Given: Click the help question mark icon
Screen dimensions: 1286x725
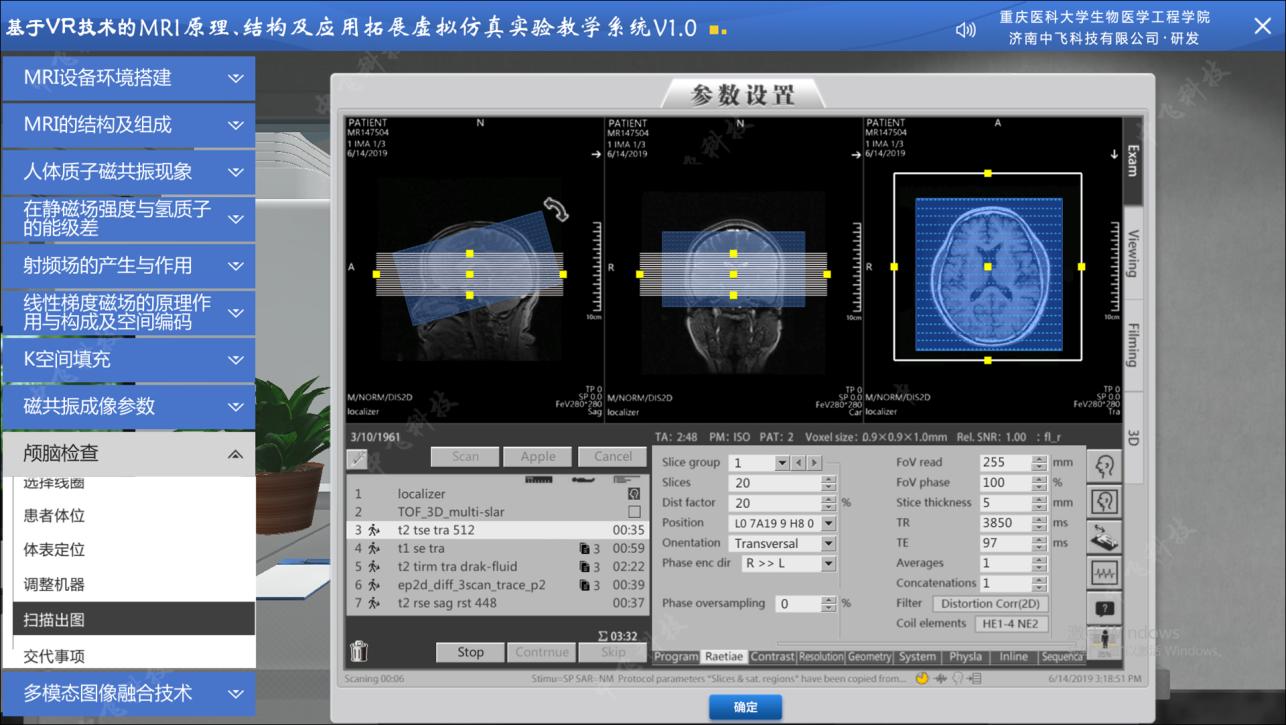Looking at the screenshot, I should pyautogui.click(x=1105, y=608).
